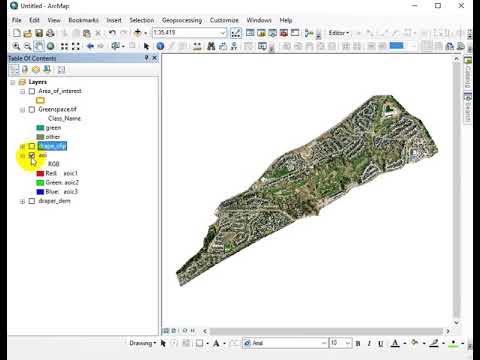Open the Find binoculars tool
The width and height of the screenshot is (480, 360).
coord(211,46)
